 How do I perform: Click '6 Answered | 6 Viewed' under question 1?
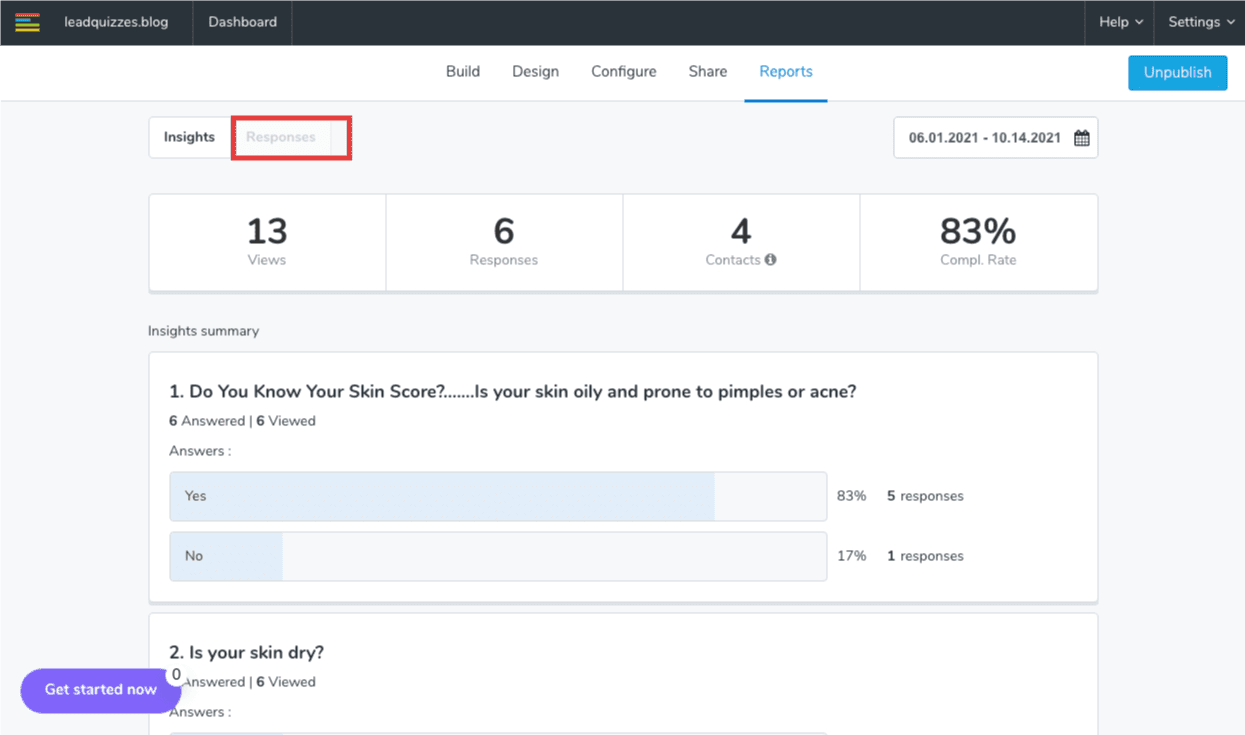242,421
